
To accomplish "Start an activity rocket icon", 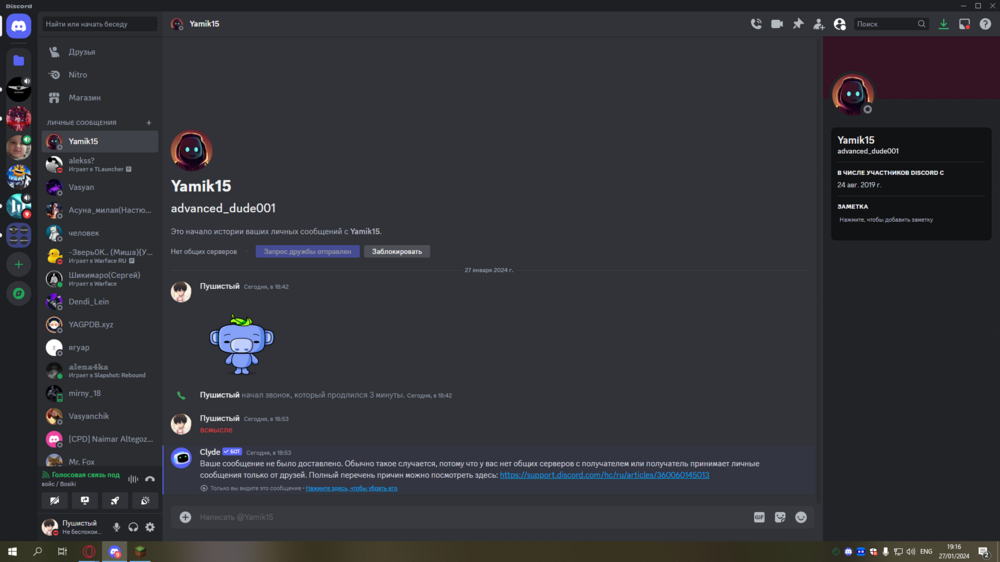I will [x=115, y=501].
